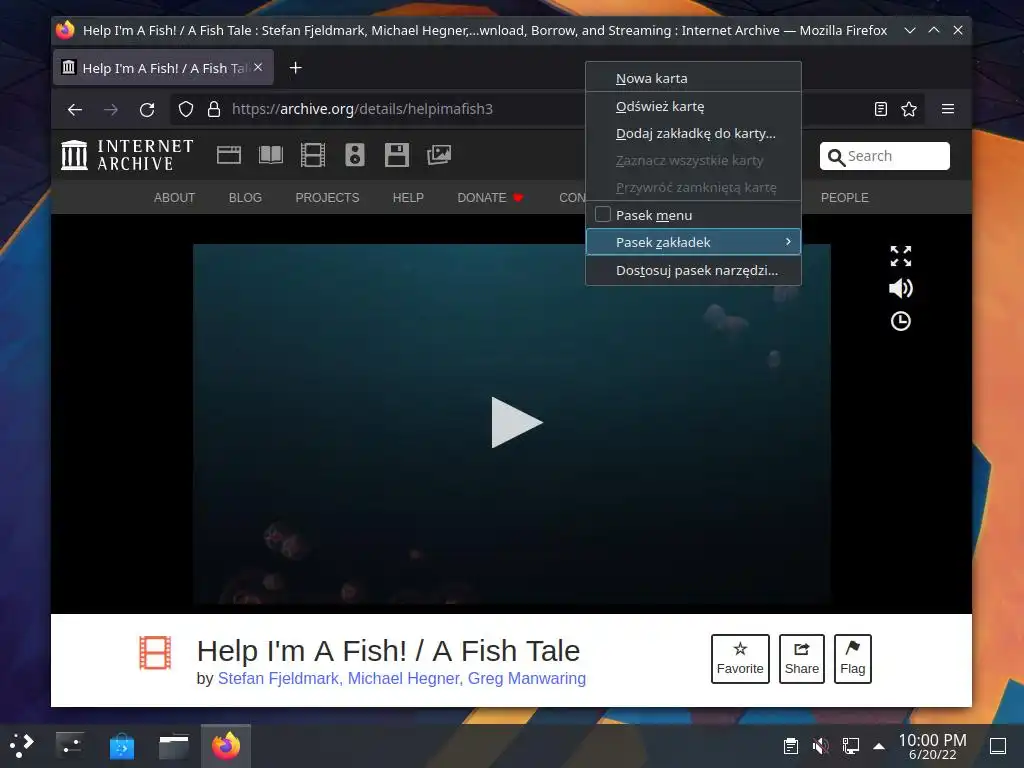Open the file manager taskbar icon
The width and height of the screenshot is (1024, 768).
(x=174, y=746)
